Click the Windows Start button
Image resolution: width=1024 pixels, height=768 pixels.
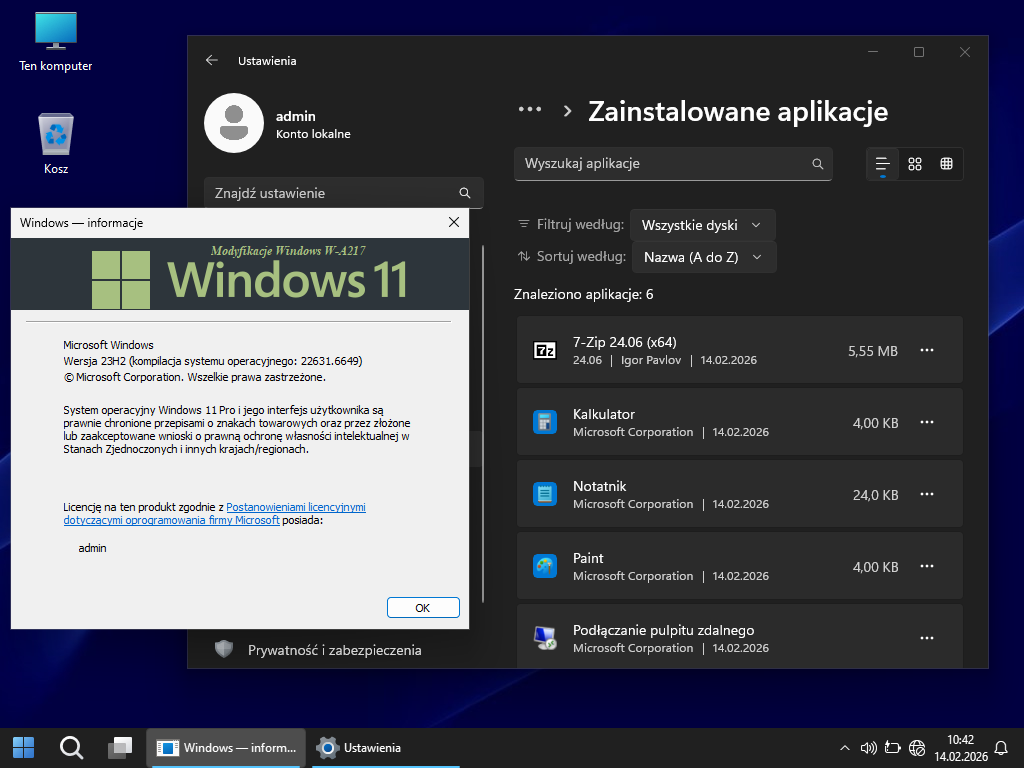coord(23,747)
